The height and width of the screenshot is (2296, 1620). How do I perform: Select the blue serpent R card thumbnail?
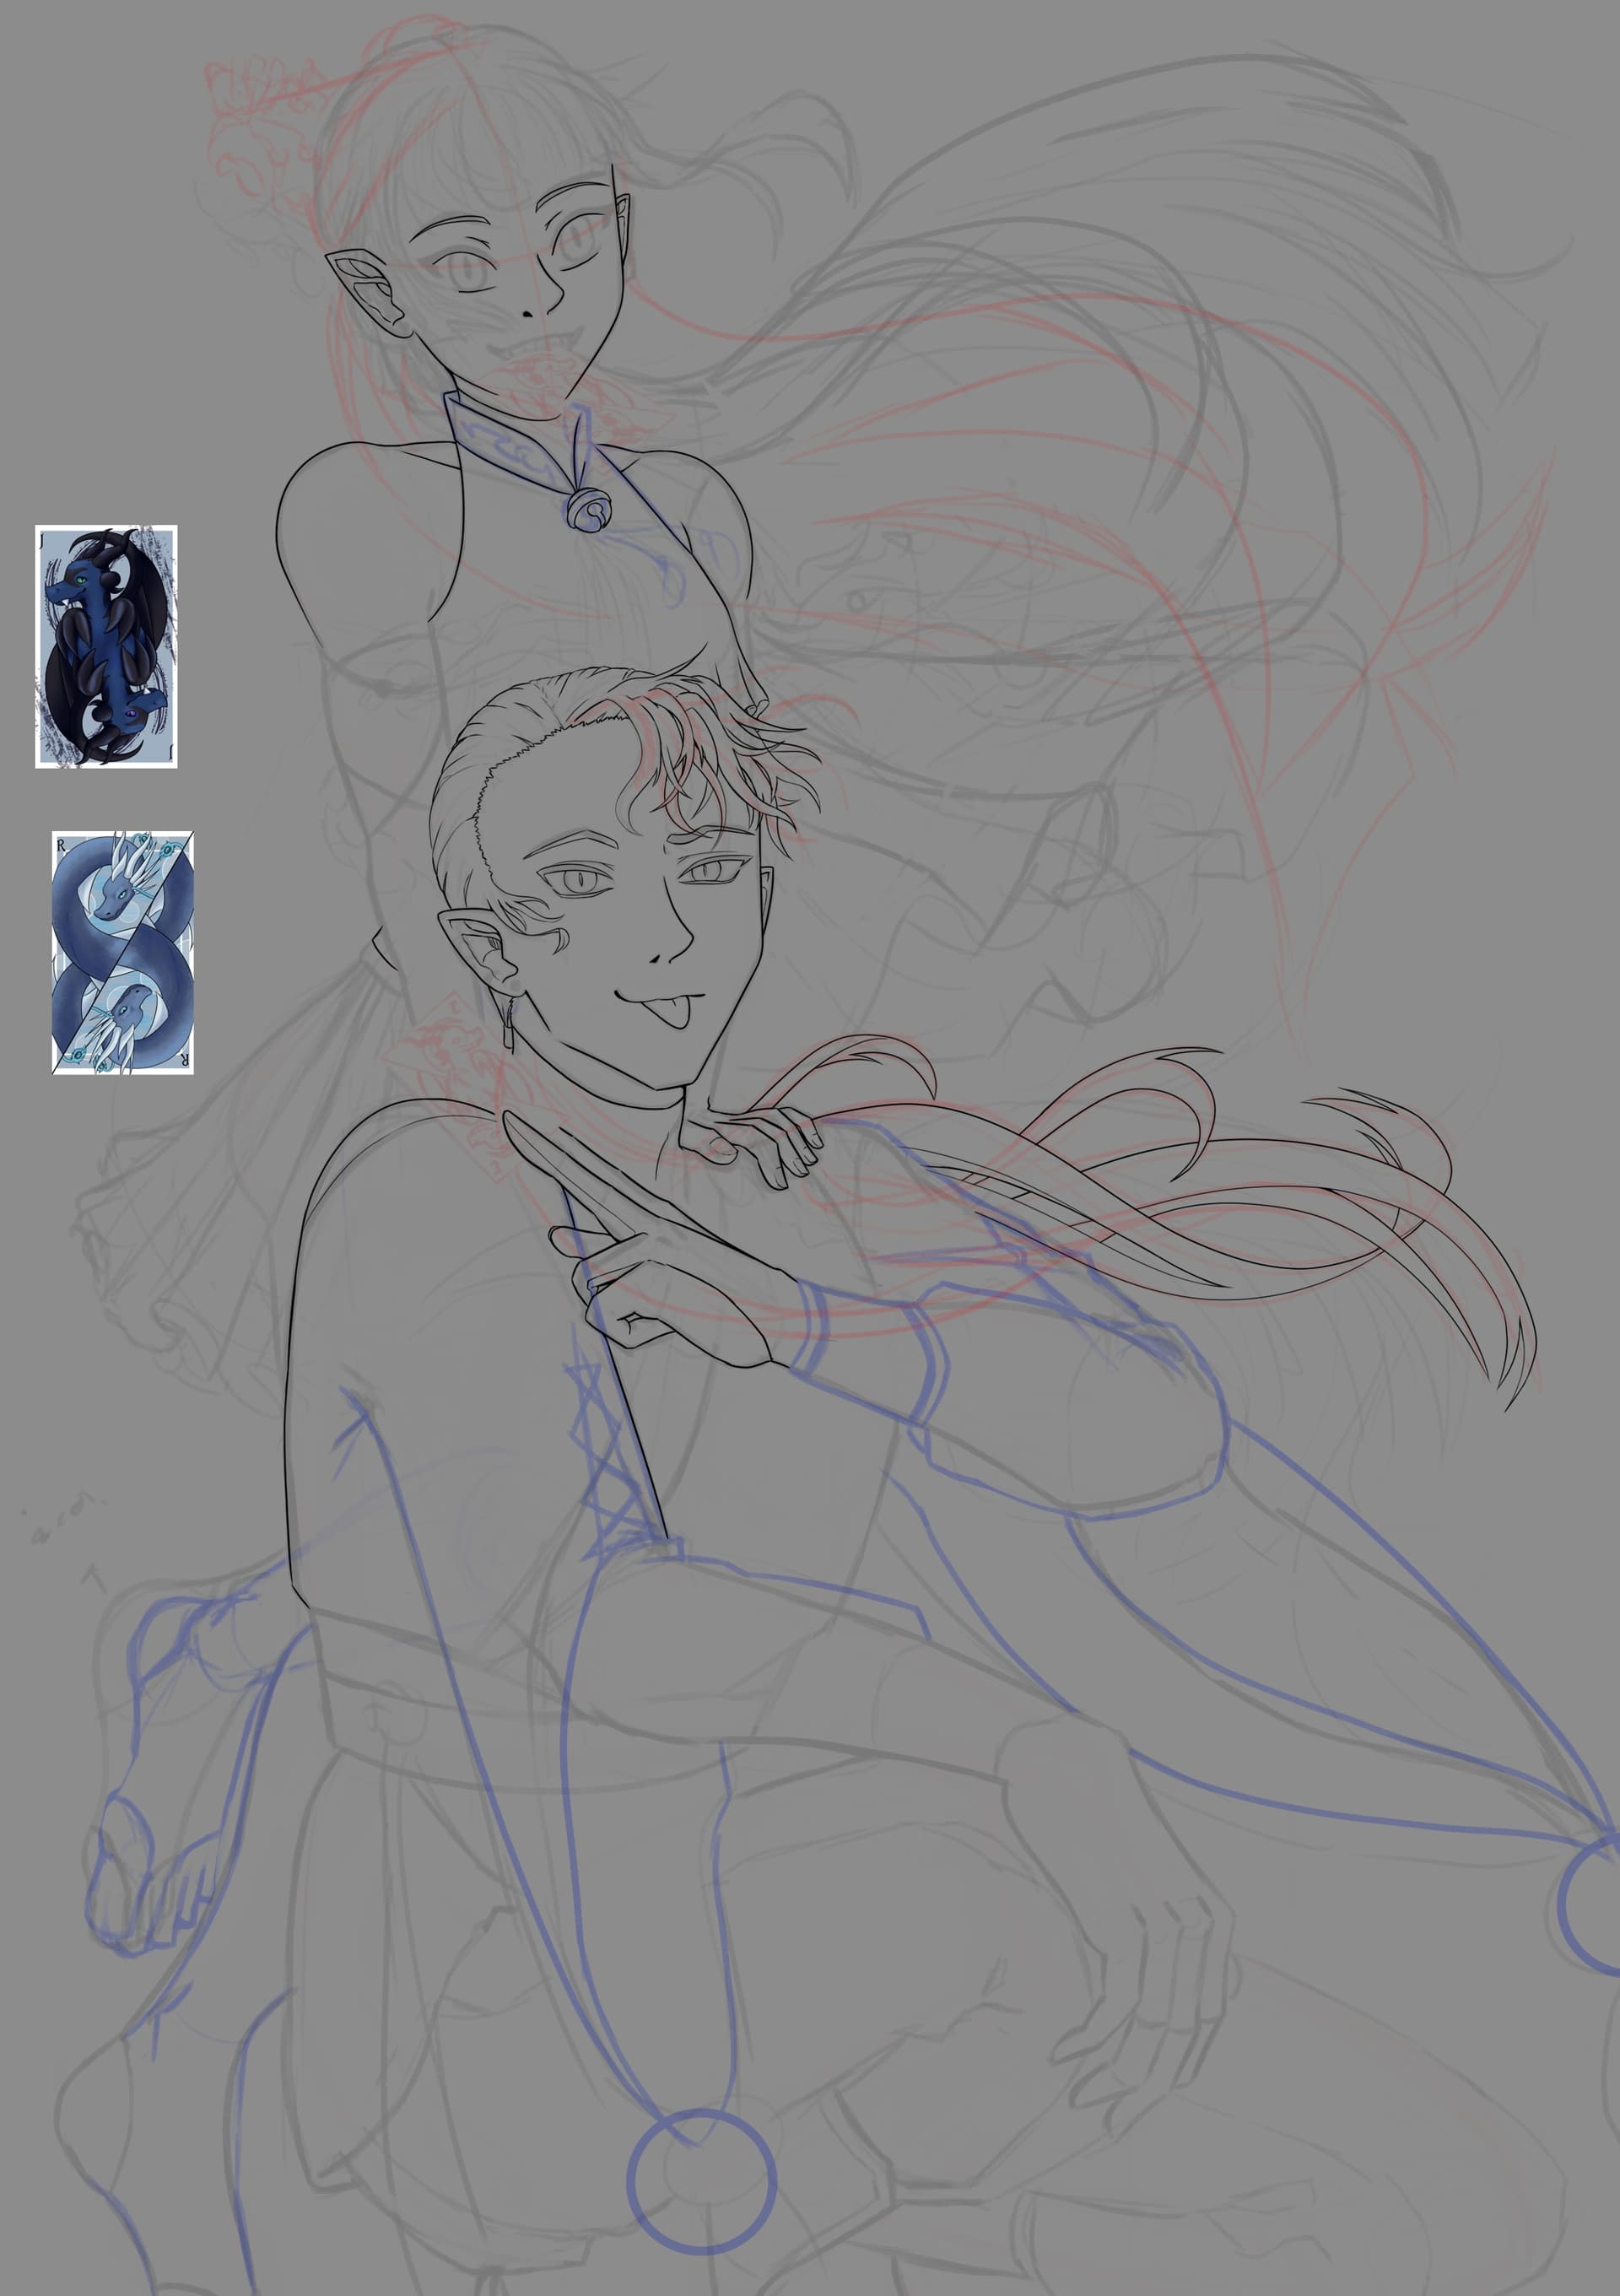pos(122,952)
